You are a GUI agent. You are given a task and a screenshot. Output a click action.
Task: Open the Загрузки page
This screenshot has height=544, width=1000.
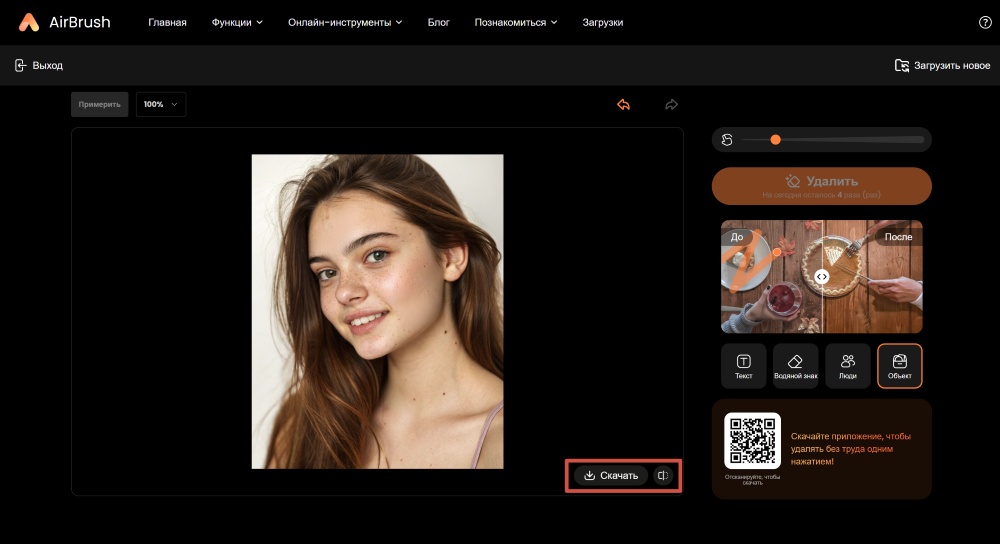pos(603,22)
